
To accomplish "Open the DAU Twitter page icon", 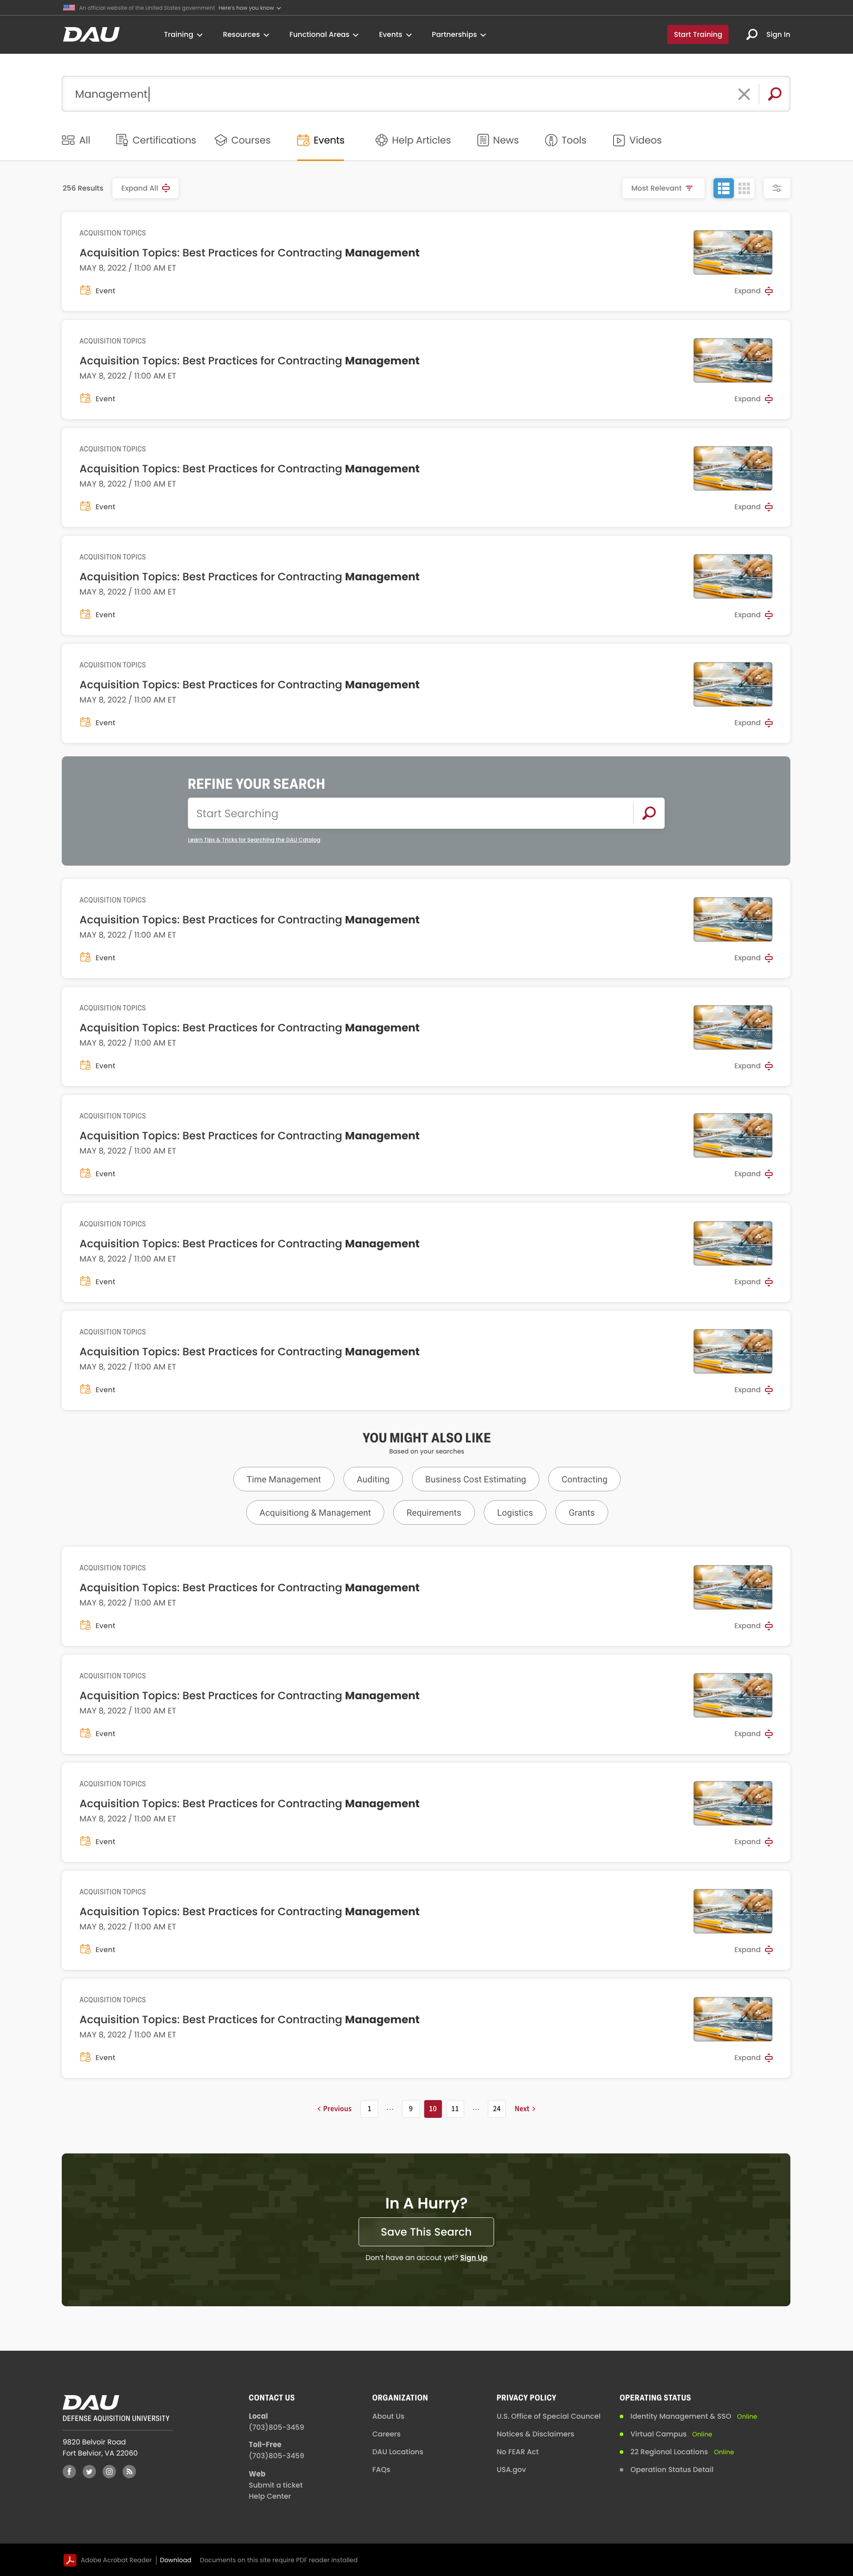I will coord(89,2471).
